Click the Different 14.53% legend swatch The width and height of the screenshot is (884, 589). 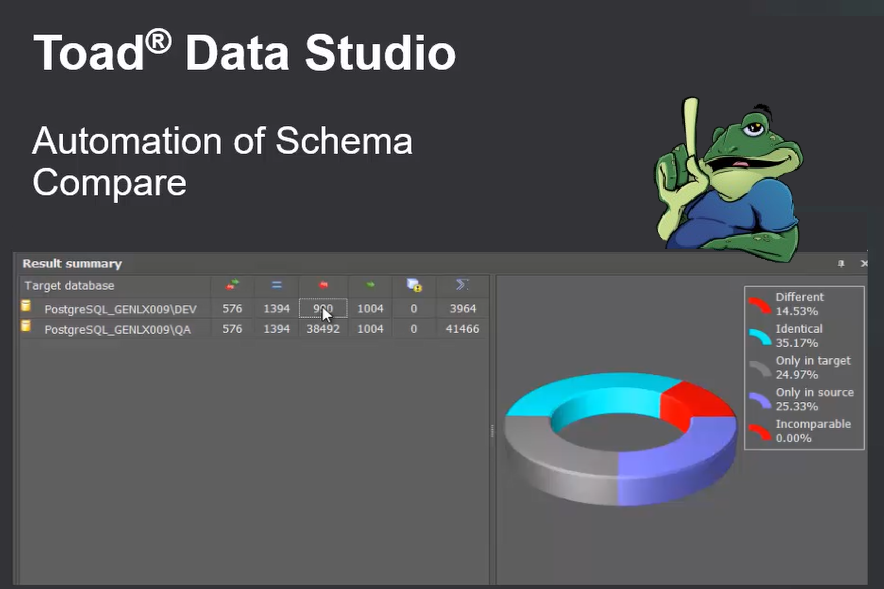point(760,305)
